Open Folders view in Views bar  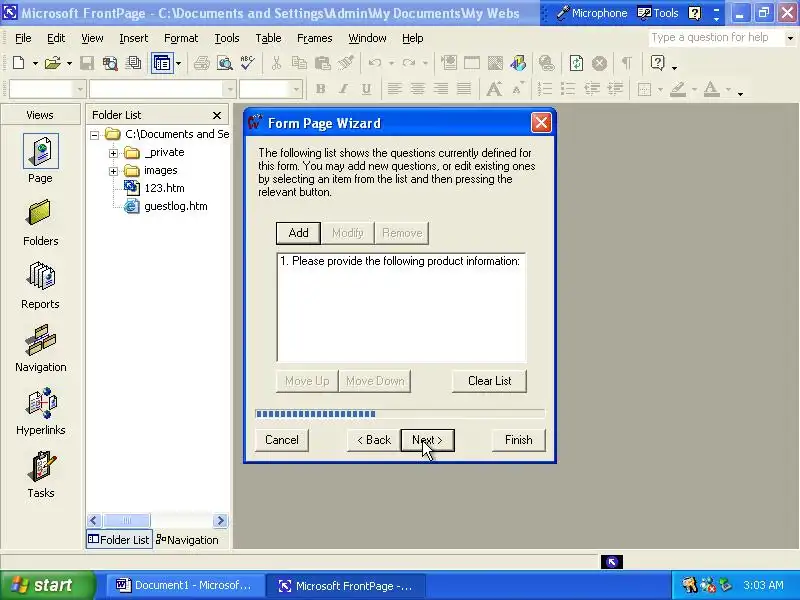point(40,223)
